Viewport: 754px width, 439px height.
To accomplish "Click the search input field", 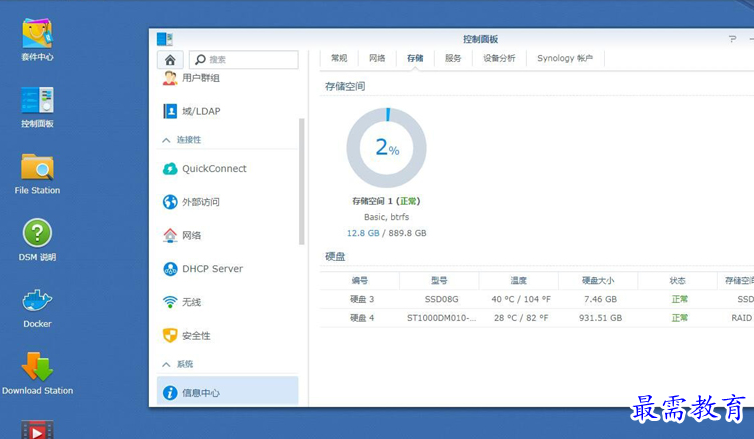I will tap(244, 60).
